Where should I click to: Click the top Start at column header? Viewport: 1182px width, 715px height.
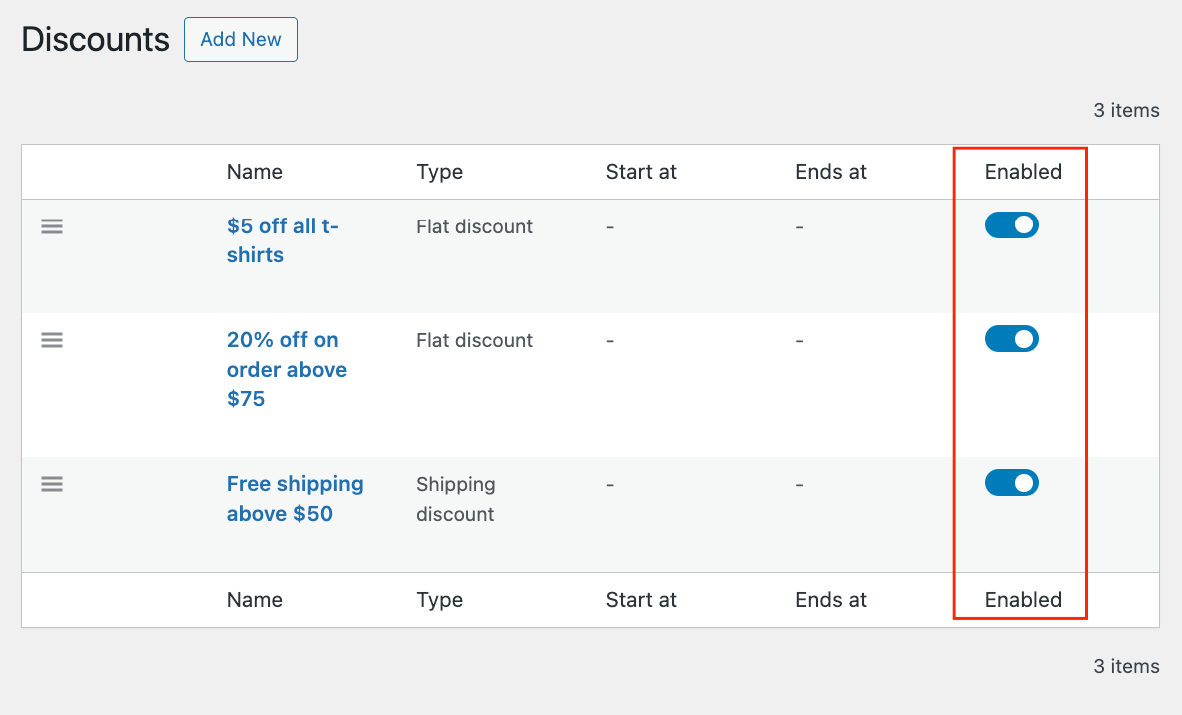pyautogui.click(x=641, y=172)
